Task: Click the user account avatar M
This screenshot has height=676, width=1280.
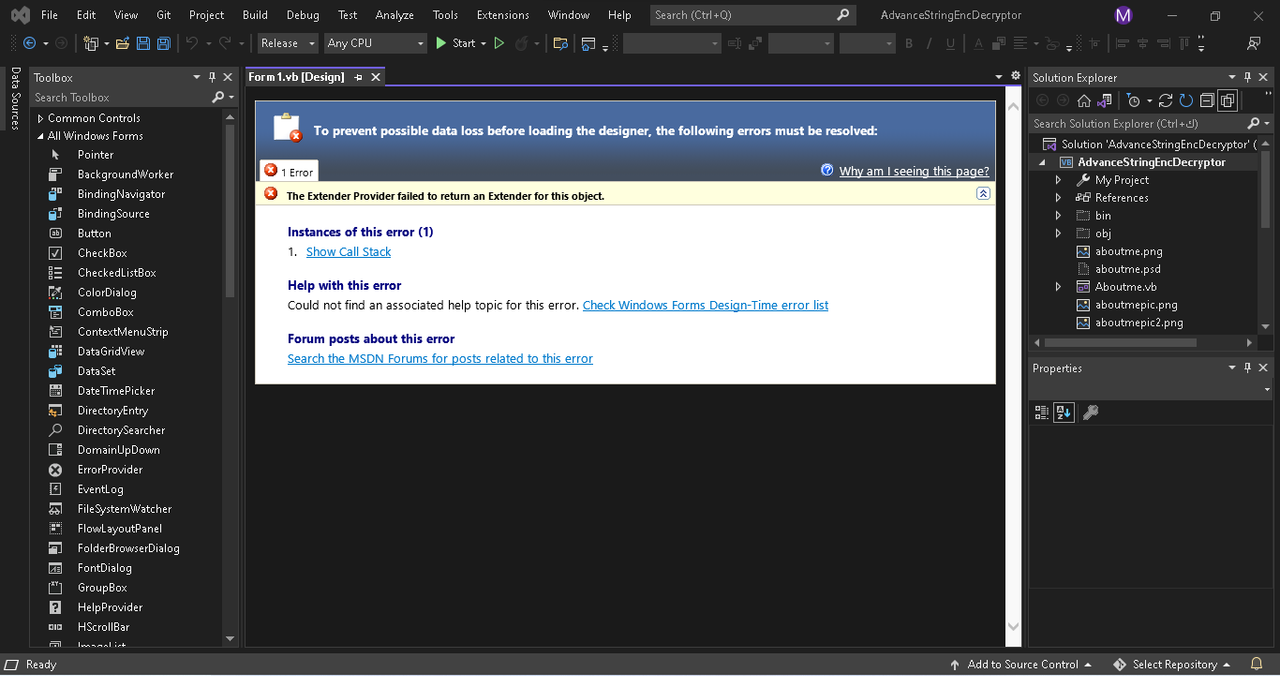Action: [1123, 15]
